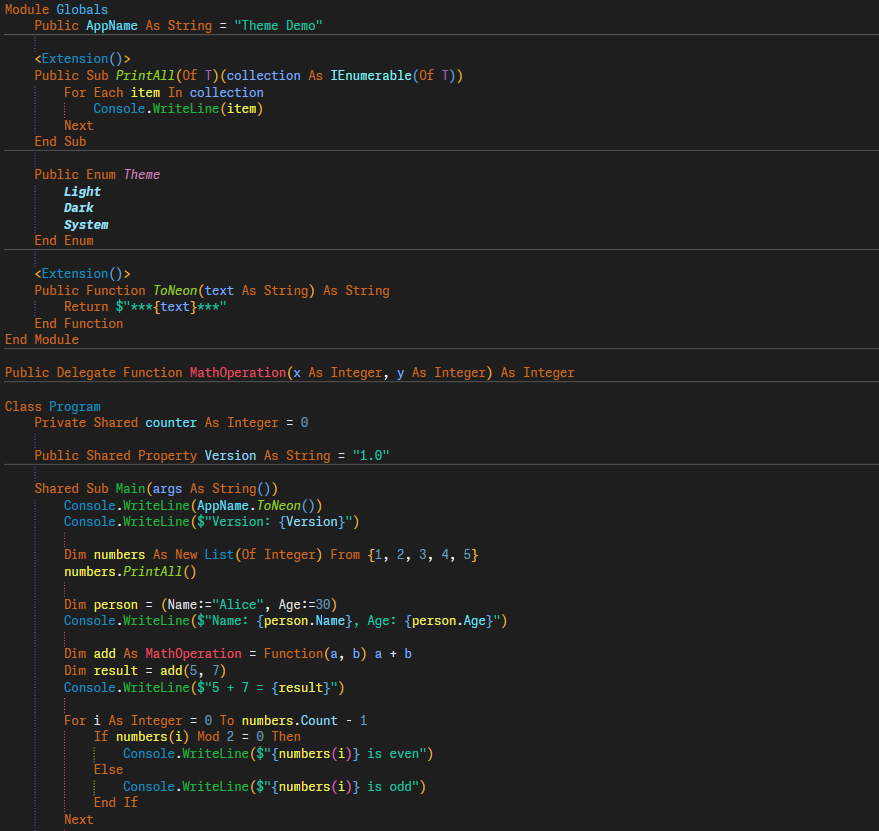The width and height of the screenshot is (879, 831).
Task: Click the "Theme Demo" string literal
Action: (278, 25)
